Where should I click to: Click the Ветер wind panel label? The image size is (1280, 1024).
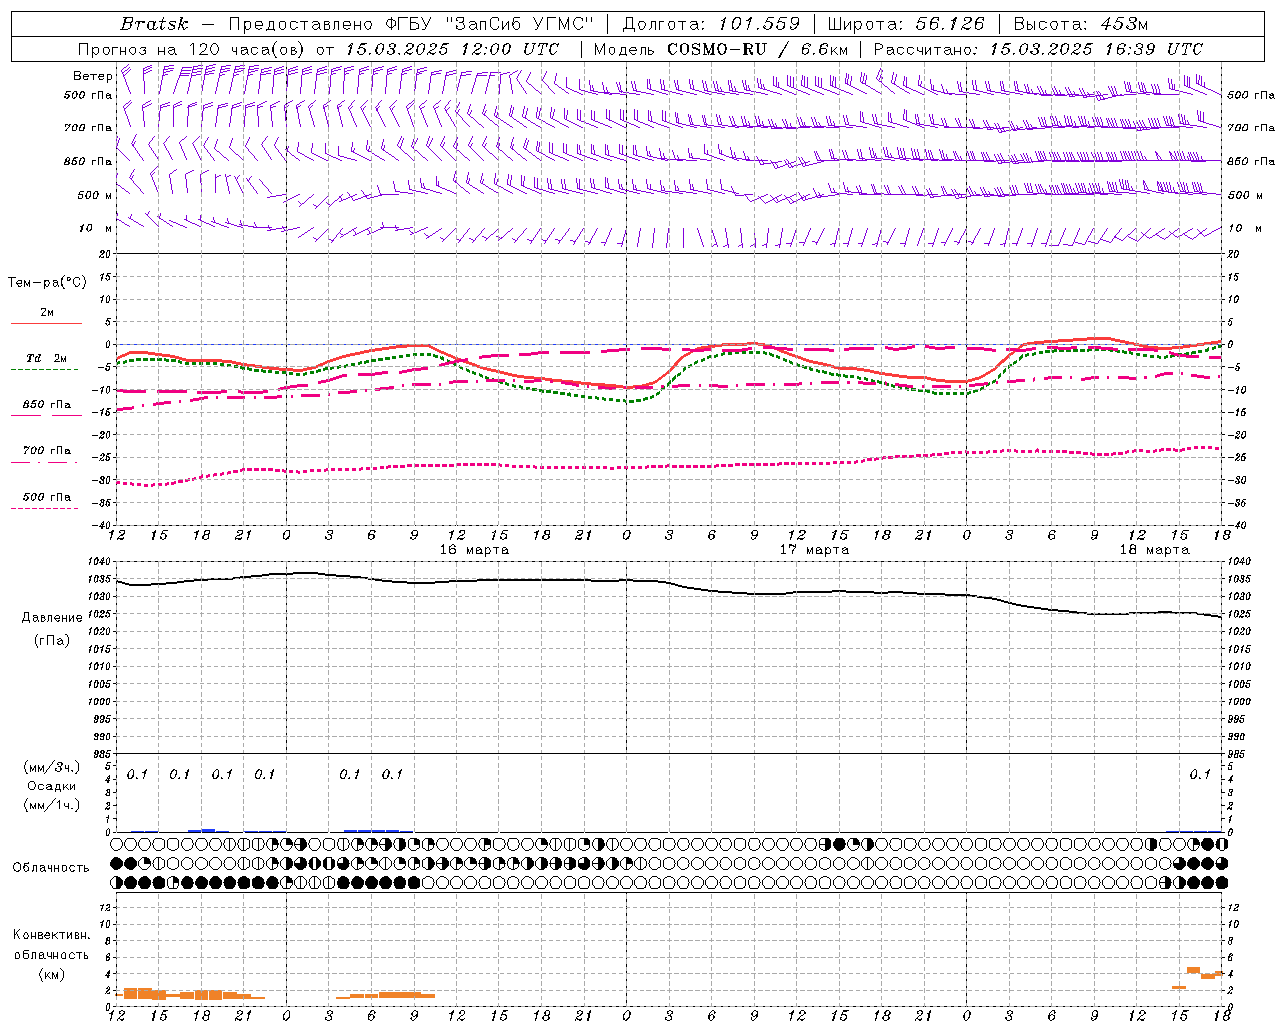(93, 76)
